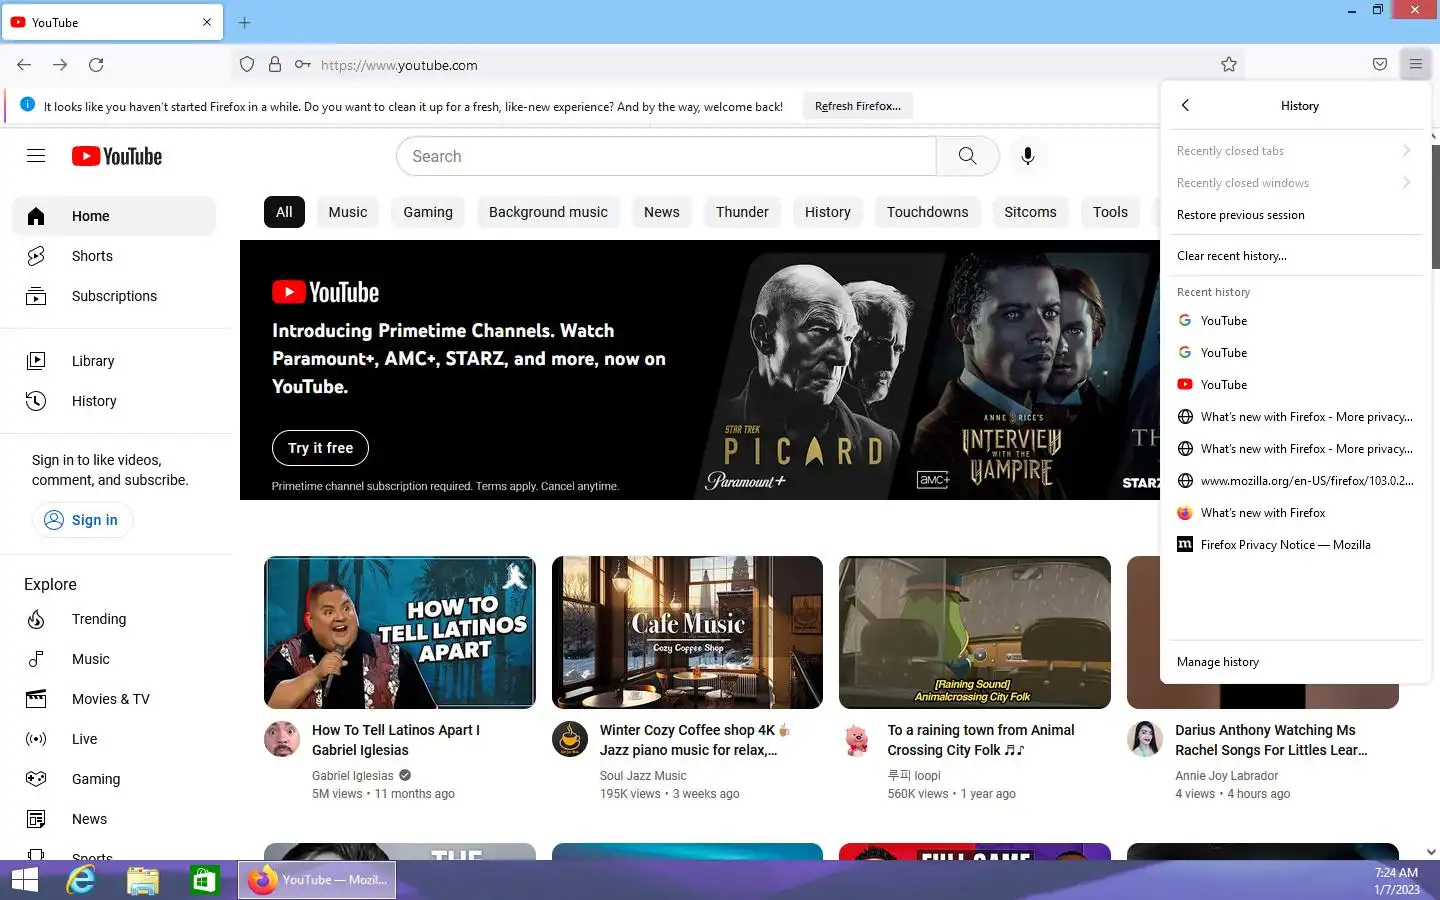Open What's new with Firefox entry with Firefox icon
The width and height of the screenshot is (1440, 900).
pyautogui.click(x=1295, y=513)
